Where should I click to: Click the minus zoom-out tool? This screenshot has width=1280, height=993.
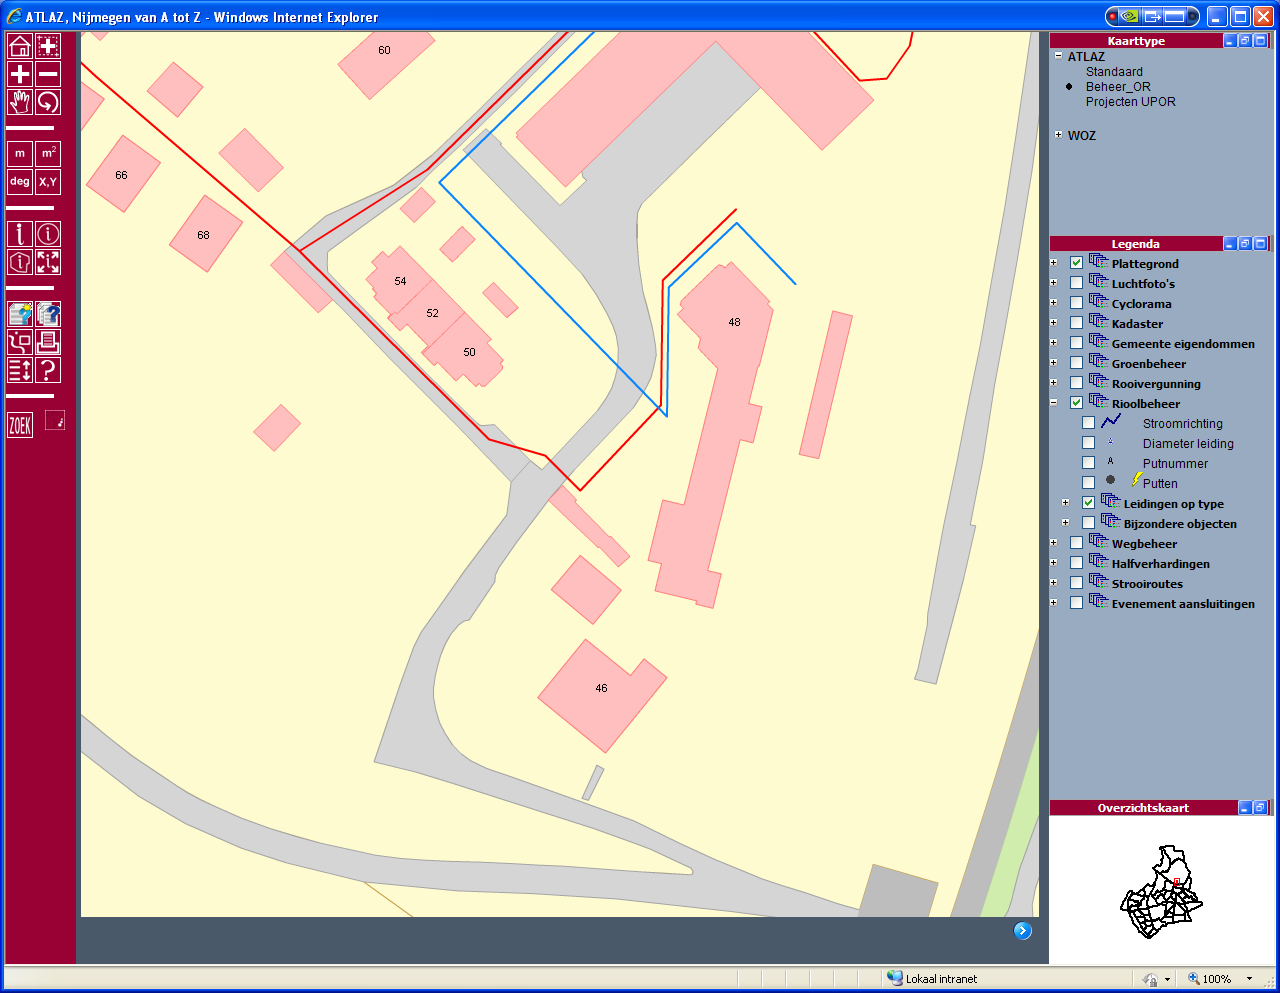point(48,74)
